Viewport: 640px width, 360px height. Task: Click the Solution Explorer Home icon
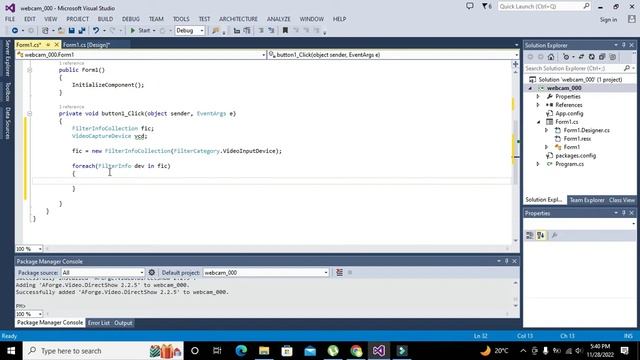(551, 57)
